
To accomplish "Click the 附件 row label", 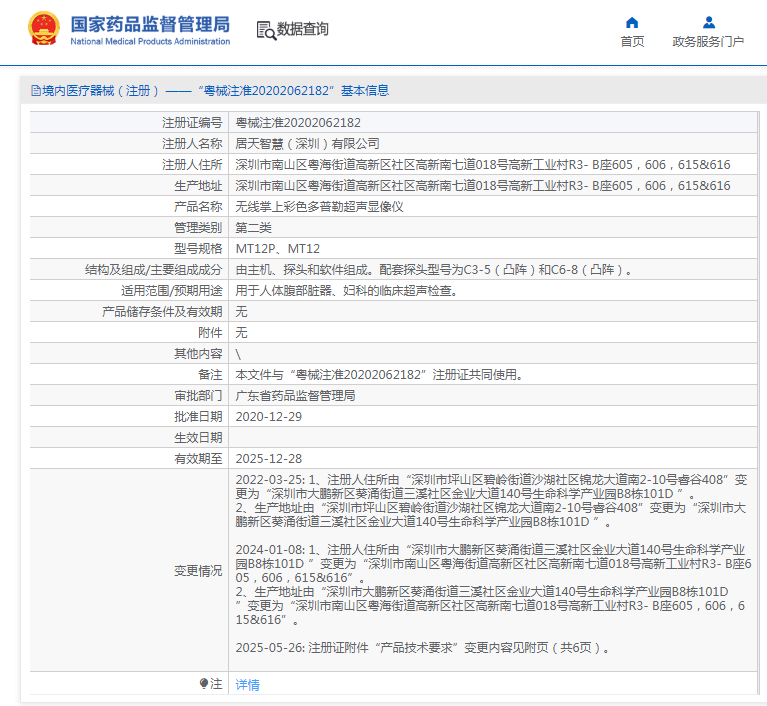I will point(210,333).
